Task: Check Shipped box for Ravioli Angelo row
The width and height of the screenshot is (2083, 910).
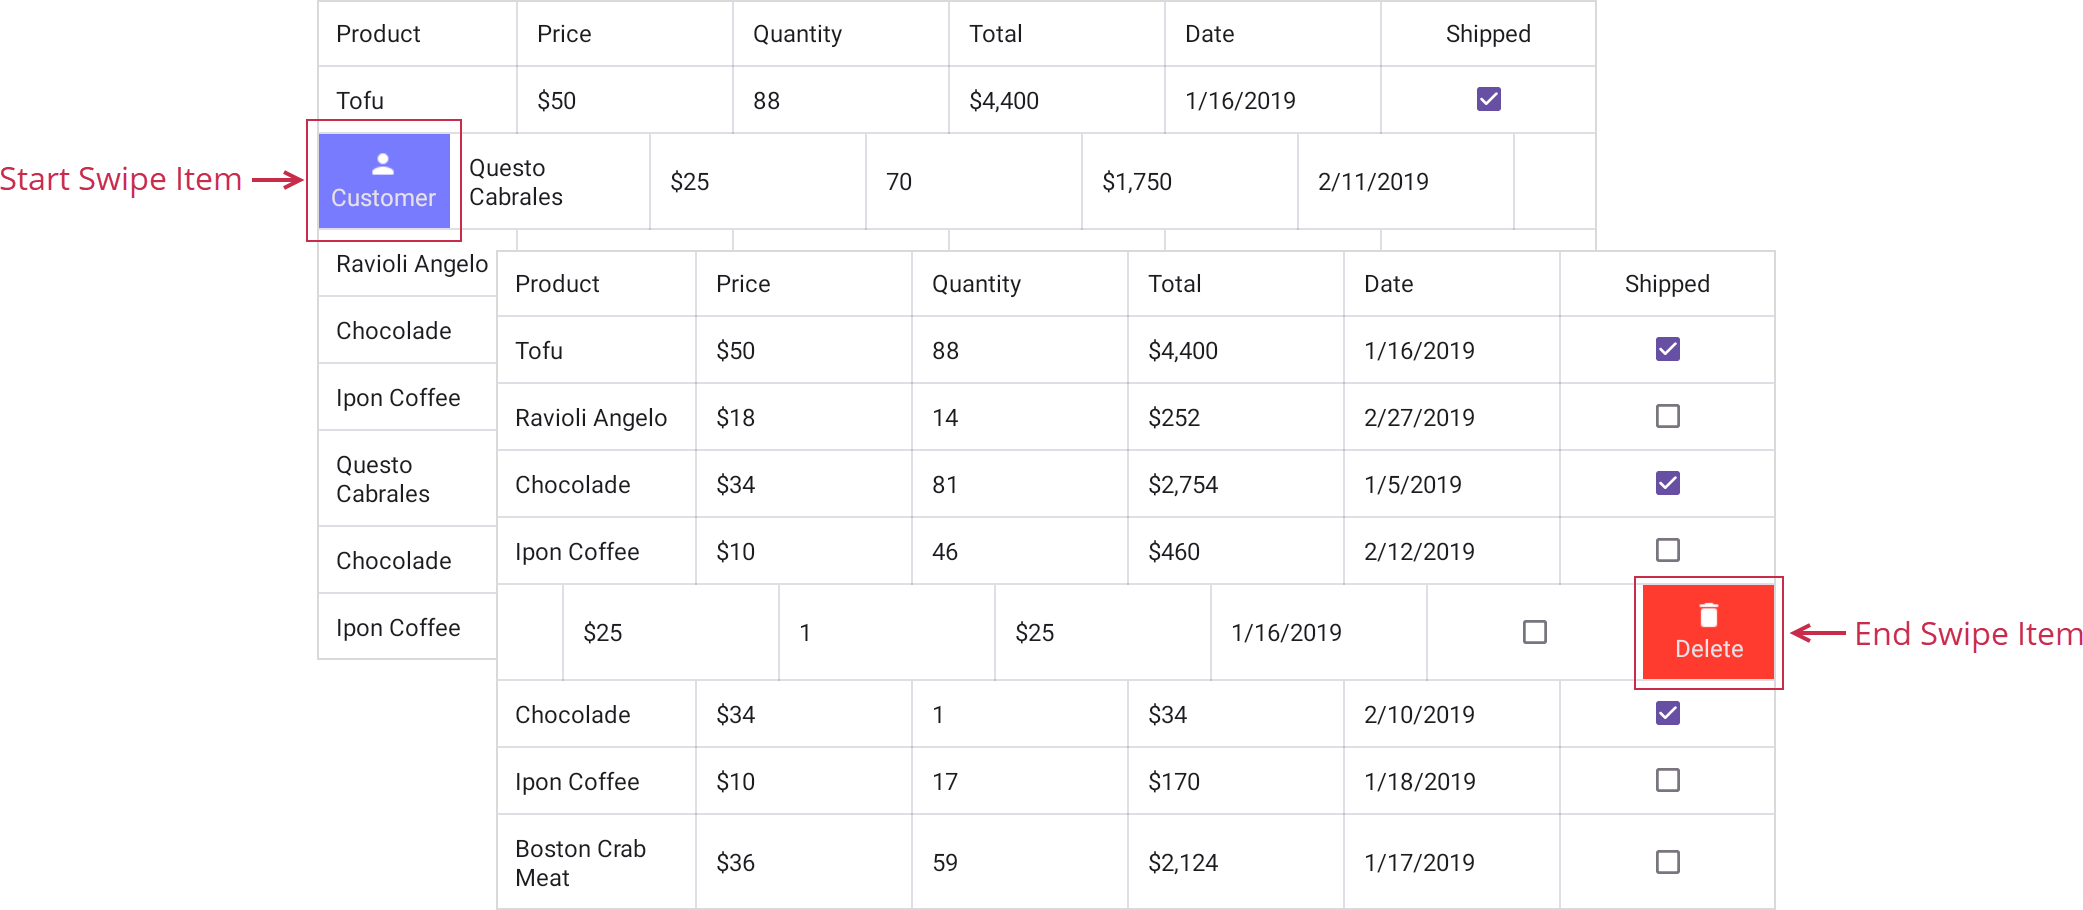Action: [1667, 416]
